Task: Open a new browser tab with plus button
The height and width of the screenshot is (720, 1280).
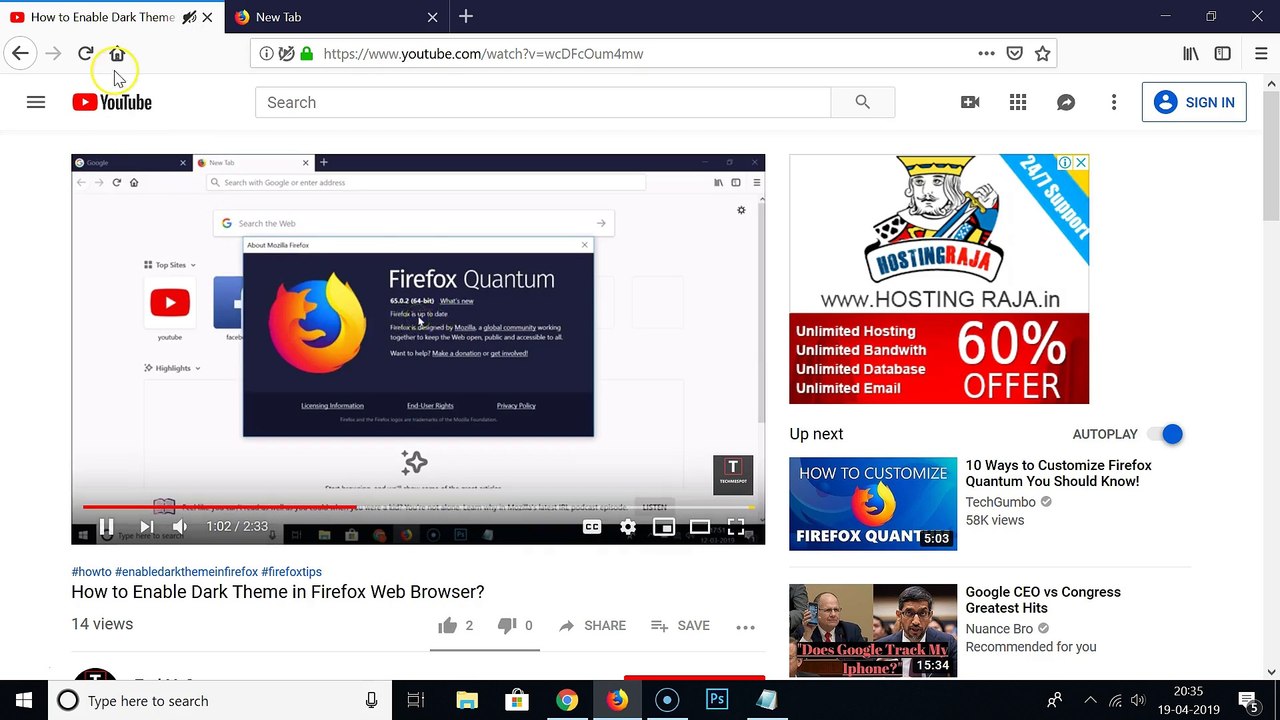Action: pyautogui.click(x=466, y=16)
